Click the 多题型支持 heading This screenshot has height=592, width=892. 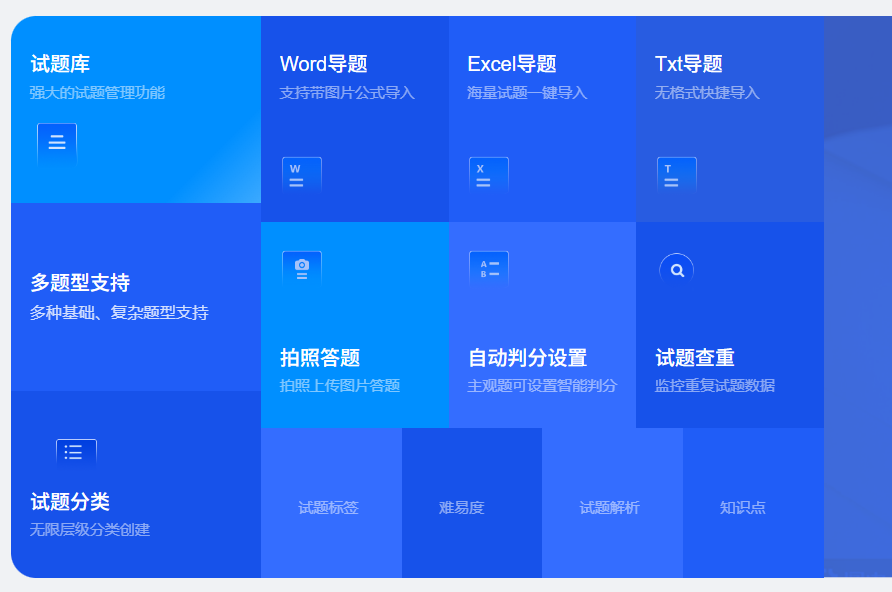pos(80,282)
